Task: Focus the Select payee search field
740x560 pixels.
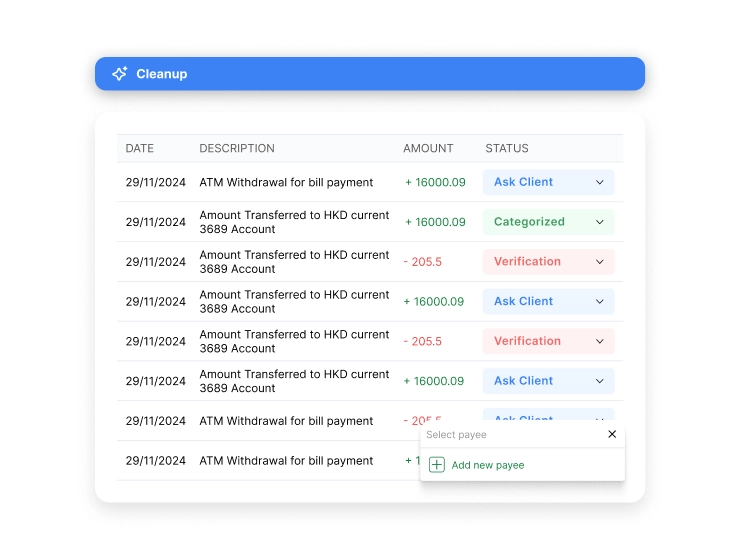Action: click(x=510, y=435)
